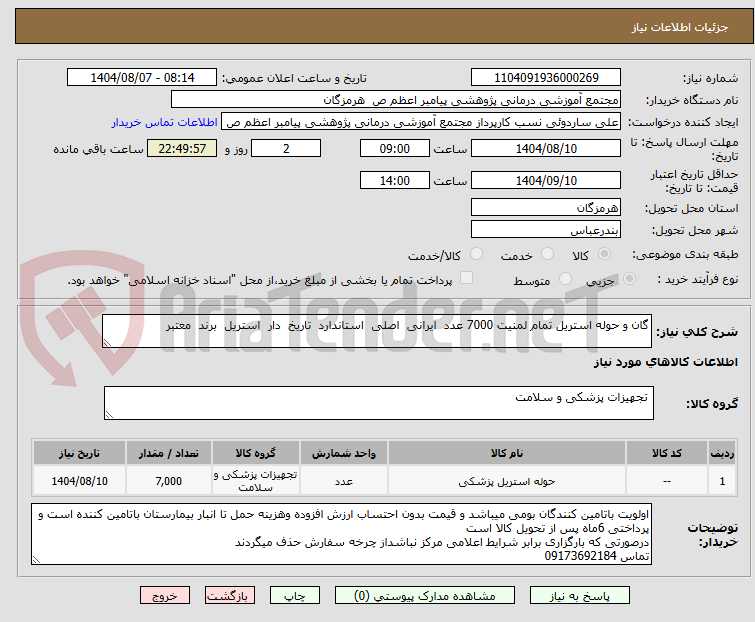
Task: Click the resize handle of گروه کالا textarea
Action: [x=109, y=415]
